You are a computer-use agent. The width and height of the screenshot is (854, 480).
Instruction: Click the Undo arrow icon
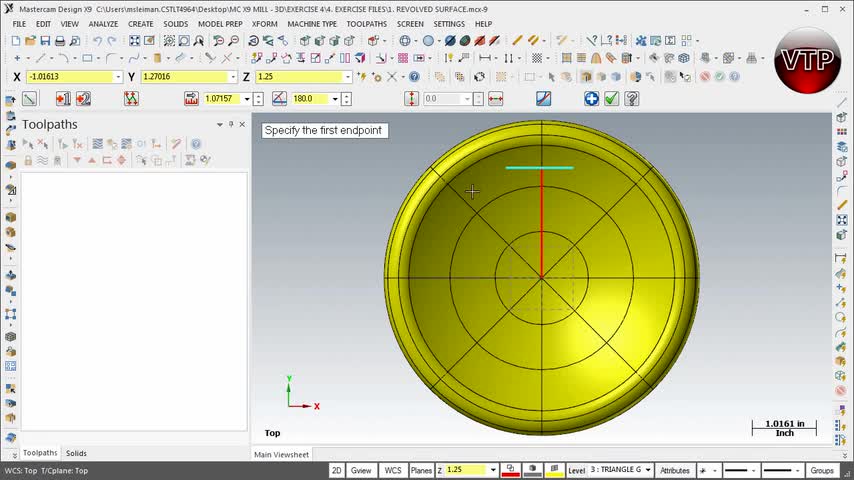point(97,41)
